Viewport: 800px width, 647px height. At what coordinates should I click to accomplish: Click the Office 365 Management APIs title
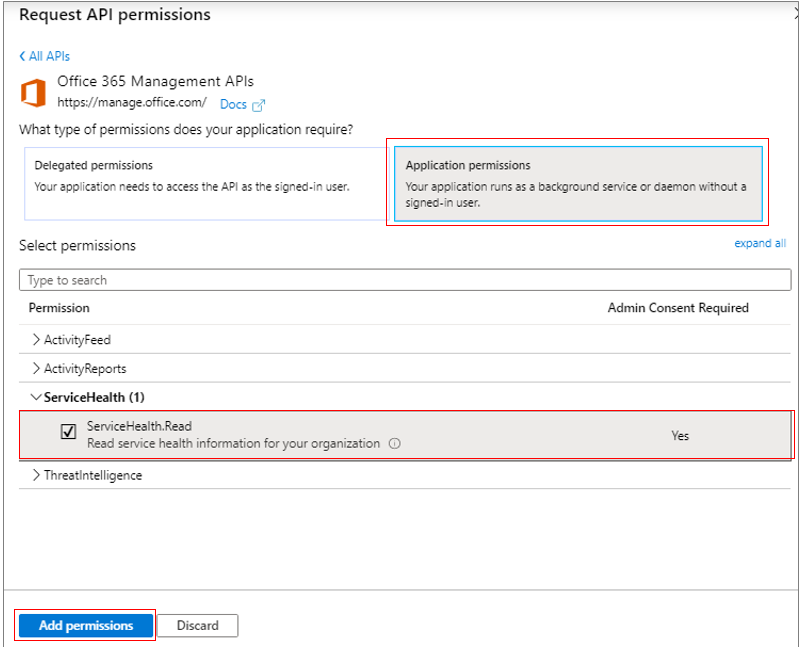click(155, 81)
